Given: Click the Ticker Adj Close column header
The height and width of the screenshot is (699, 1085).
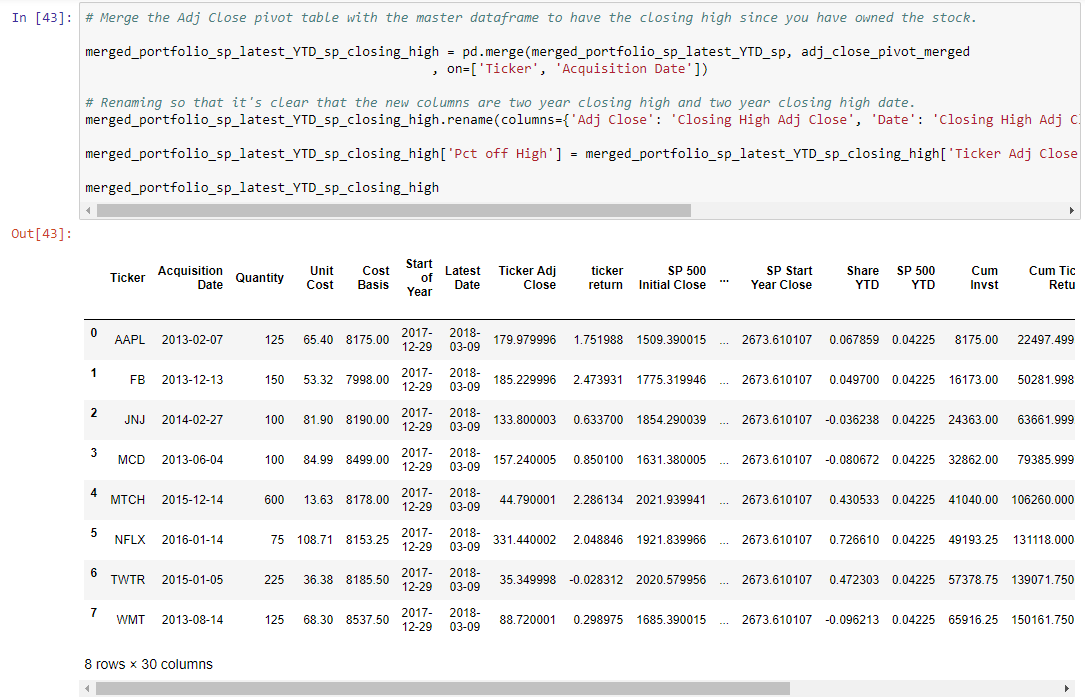Looking at the screenshot, I should pyautogui.click(x=527, y=278).
